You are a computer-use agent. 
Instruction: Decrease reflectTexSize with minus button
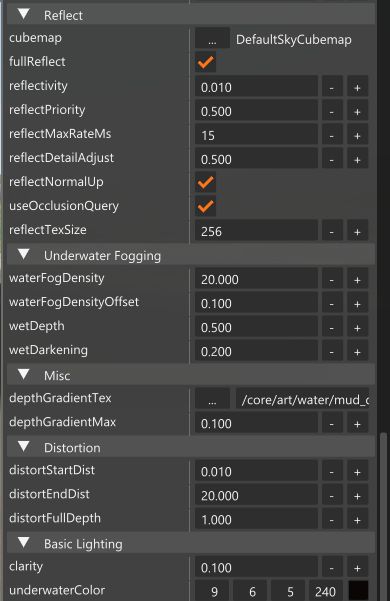click(332, 231)
